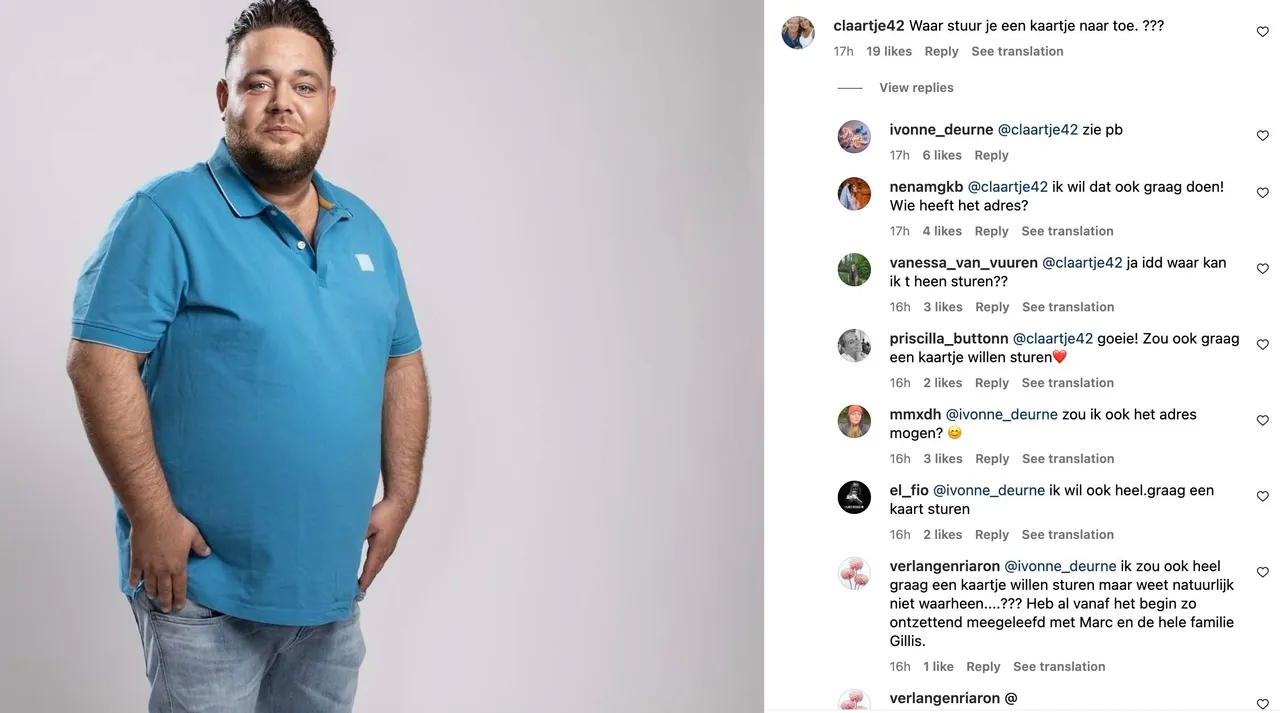
Task: Expand View replies under claartje42's comment
Action: tap(916, 88)
